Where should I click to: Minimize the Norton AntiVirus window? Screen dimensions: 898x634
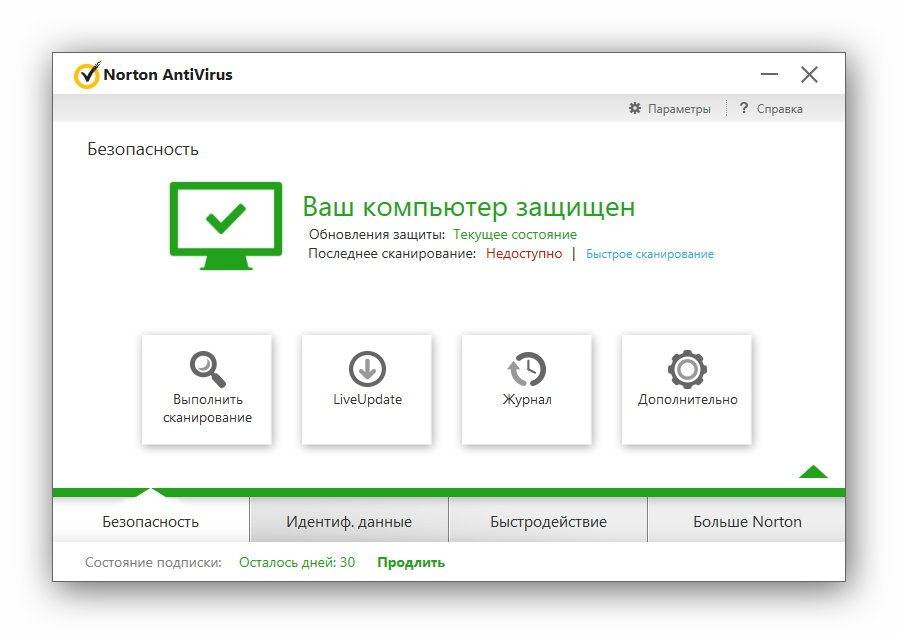pos(769,74)
